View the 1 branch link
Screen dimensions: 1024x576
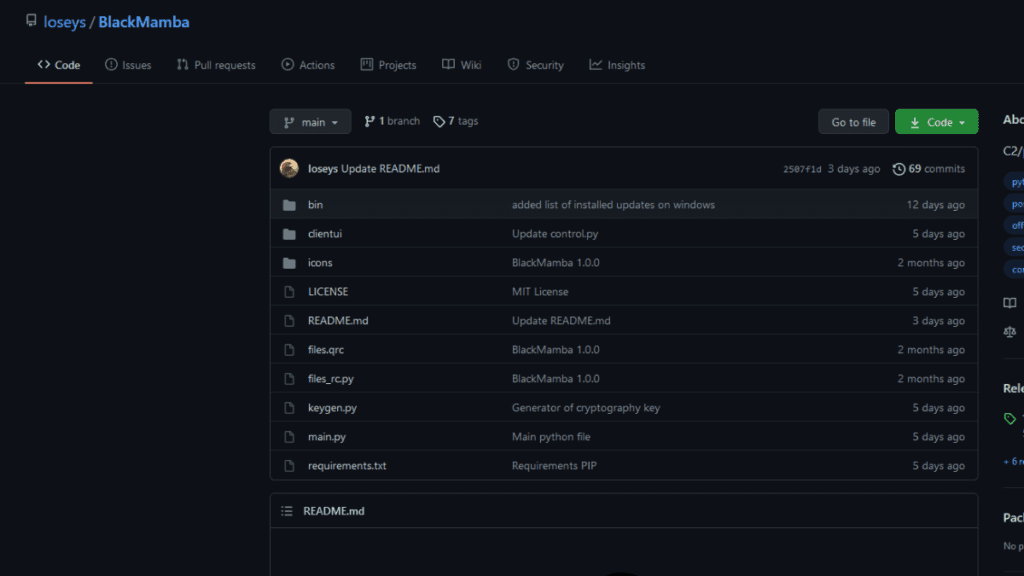(392, 121)
